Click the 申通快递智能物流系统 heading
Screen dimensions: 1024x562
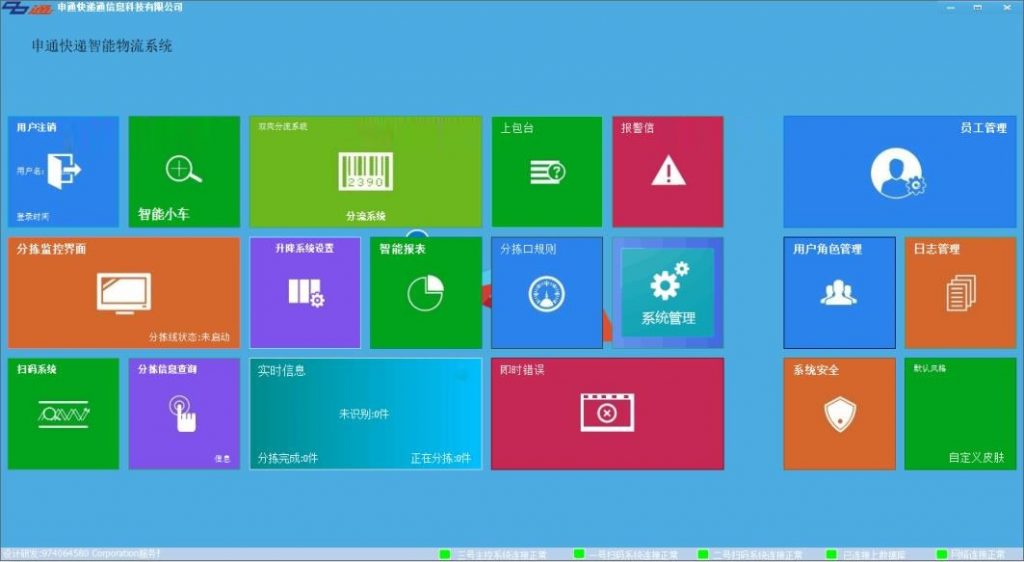[x=102, y=46]
